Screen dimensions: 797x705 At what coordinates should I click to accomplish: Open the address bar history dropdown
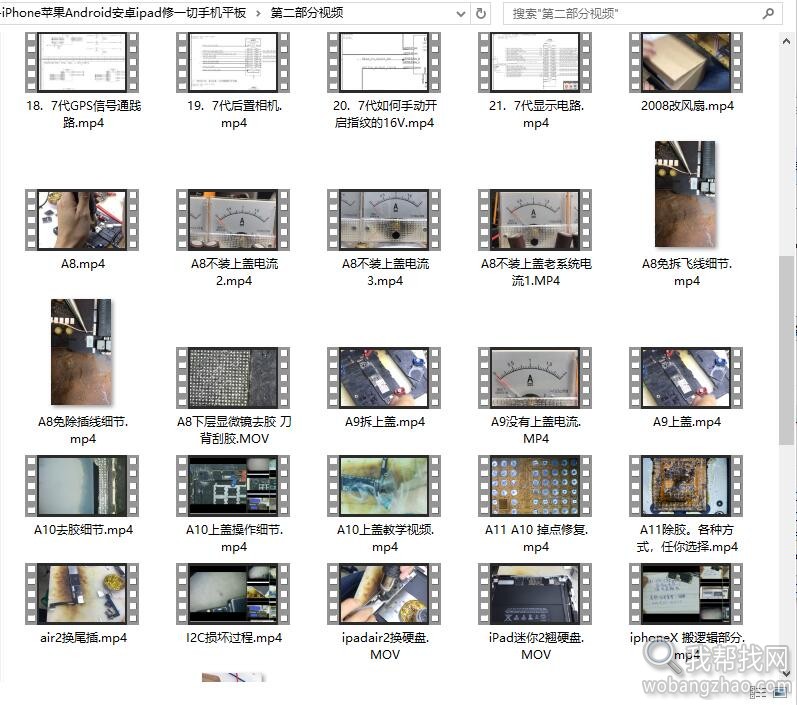461,14
